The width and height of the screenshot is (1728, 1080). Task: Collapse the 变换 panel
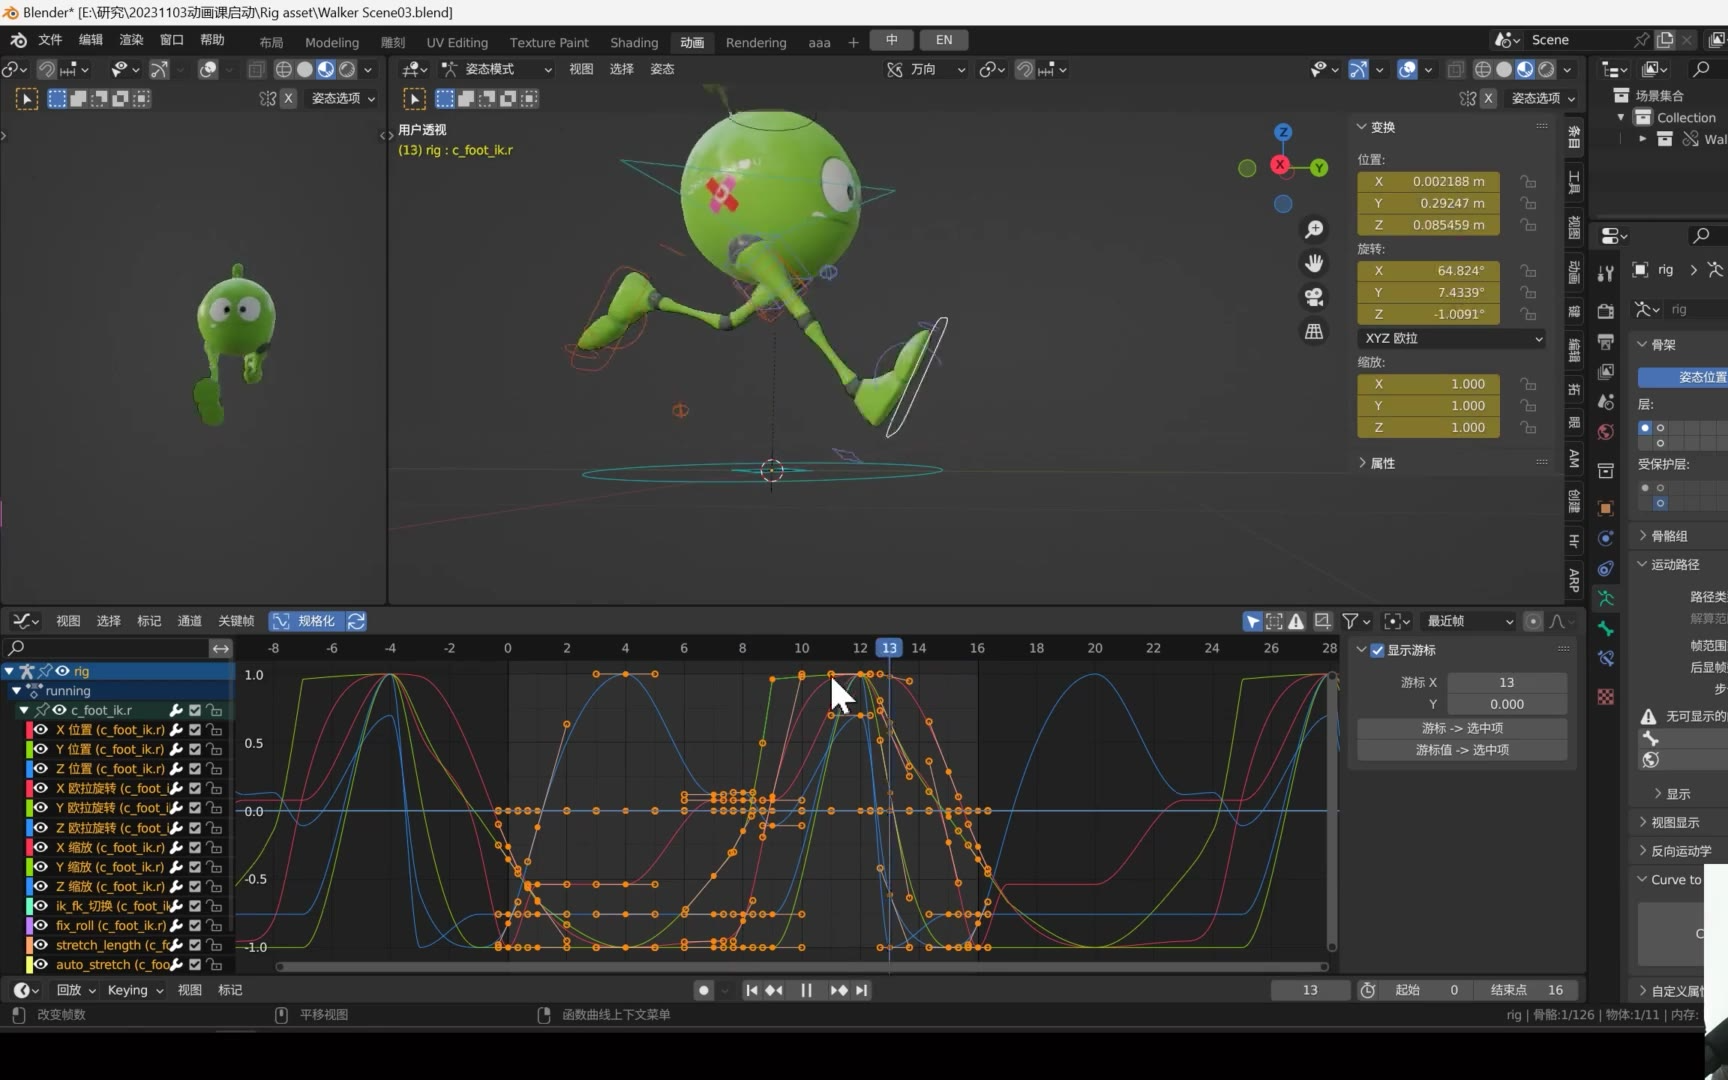pyautogui.click(x=1361, y=127)
